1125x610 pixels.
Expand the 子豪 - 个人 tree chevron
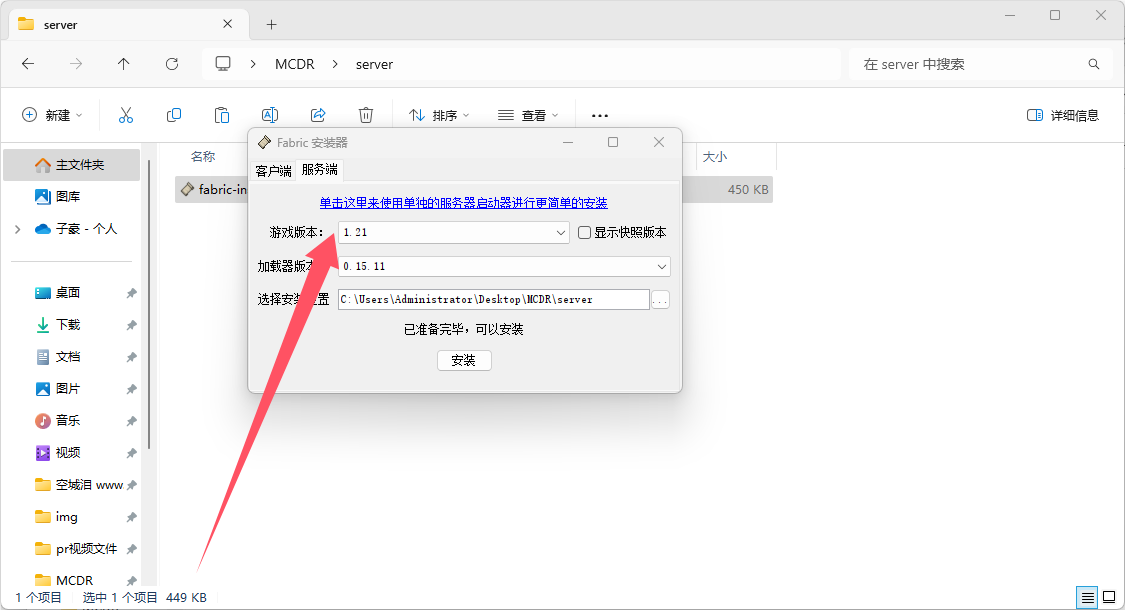pos(17,229)
